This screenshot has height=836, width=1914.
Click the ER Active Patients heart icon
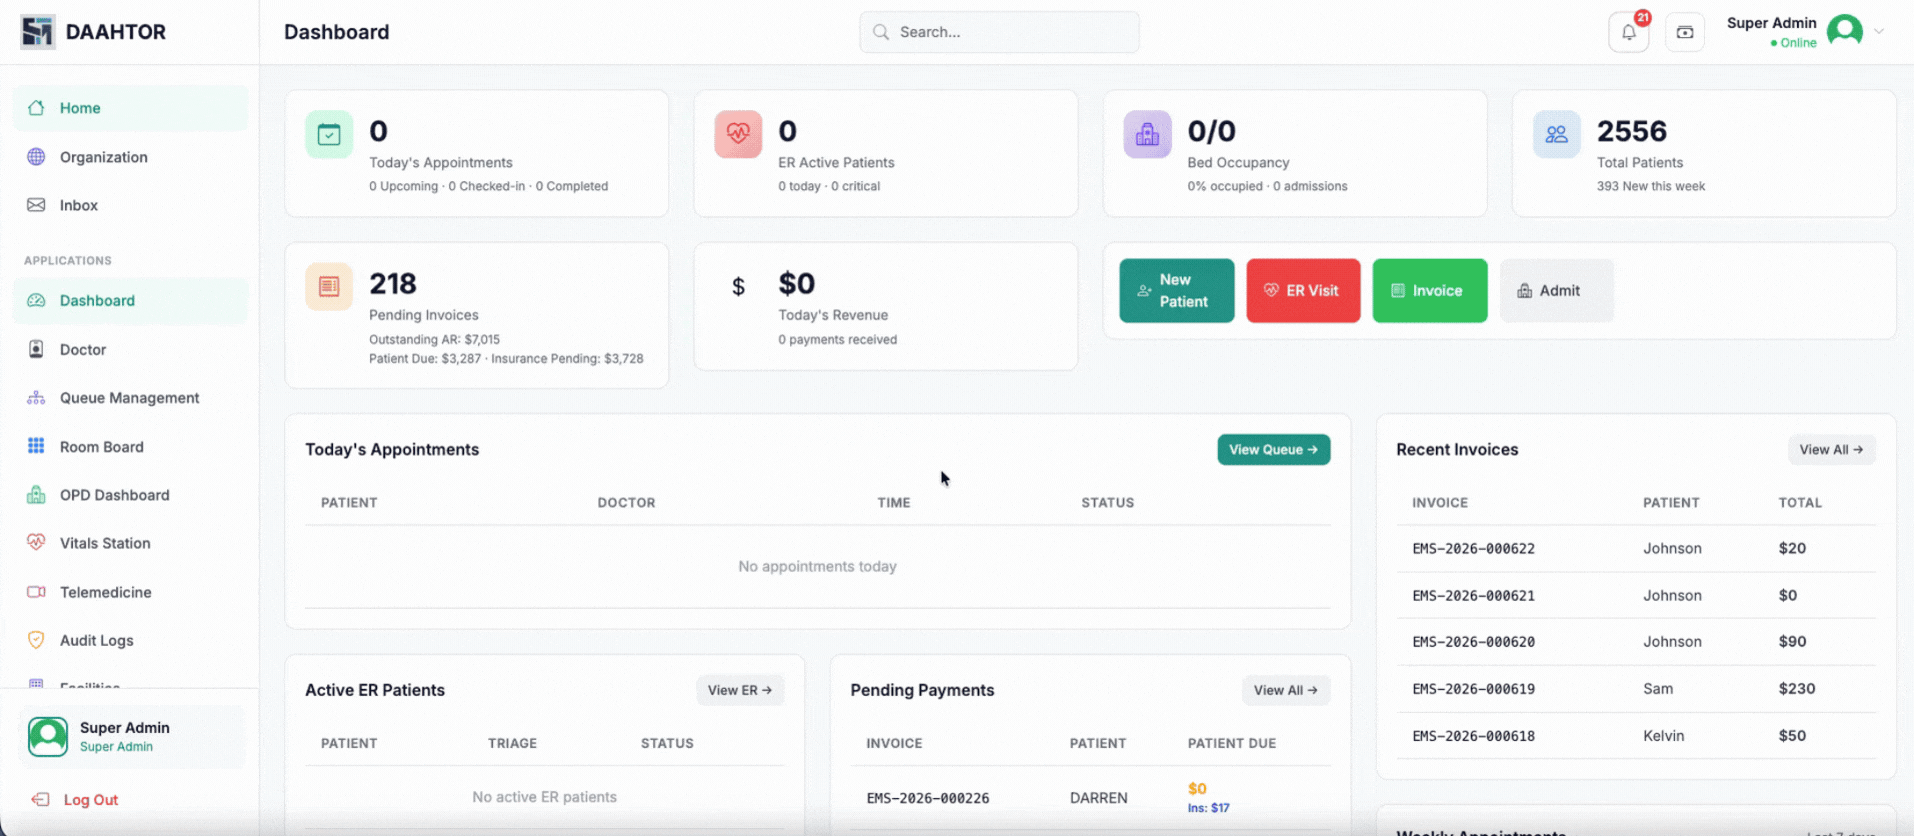click(738, 134)
